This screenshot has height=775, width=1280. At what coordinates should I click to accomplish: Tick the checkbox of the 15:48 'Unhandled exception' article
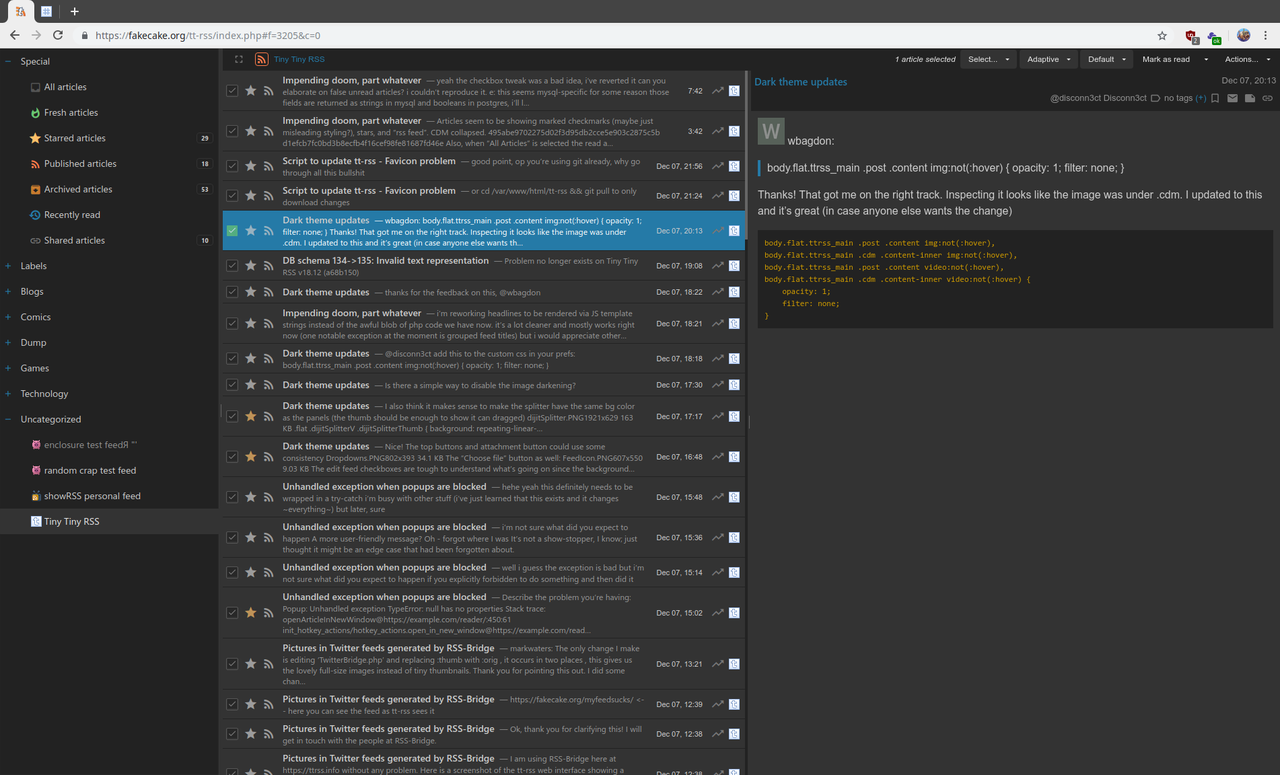click(232, 497)
